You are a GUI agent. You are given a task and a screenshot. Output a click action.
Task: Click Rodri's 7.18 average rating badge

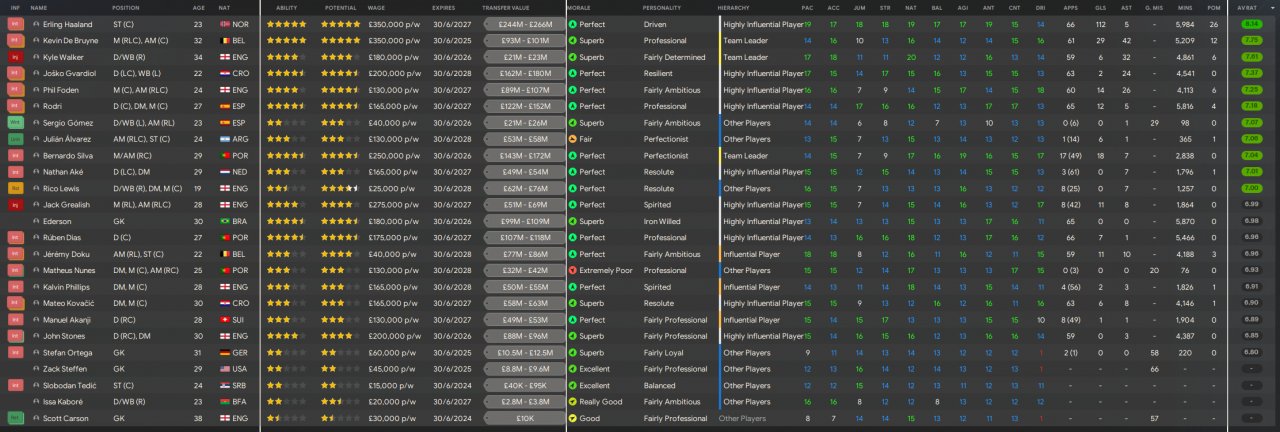tap(1250, 106)
